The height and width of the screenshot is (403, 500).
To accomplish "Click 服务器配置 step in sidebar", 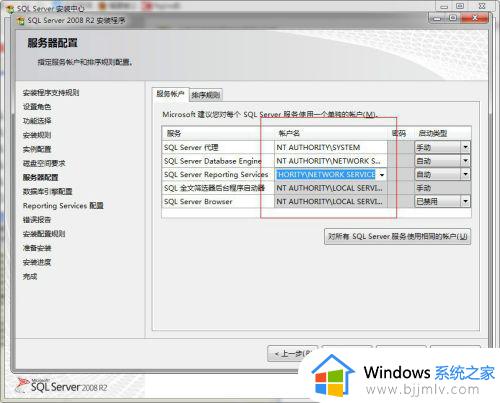I will pos(40,177).
